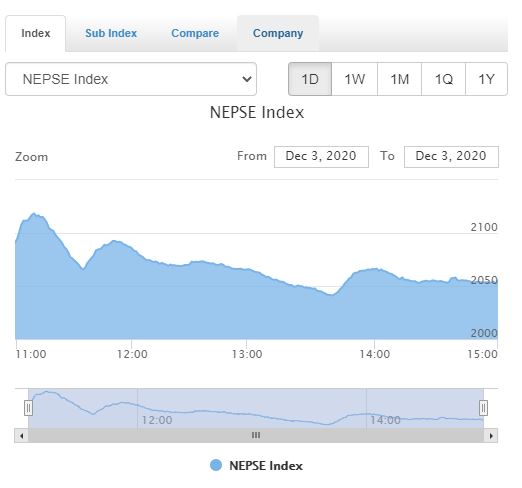Click the To date field

451,157
